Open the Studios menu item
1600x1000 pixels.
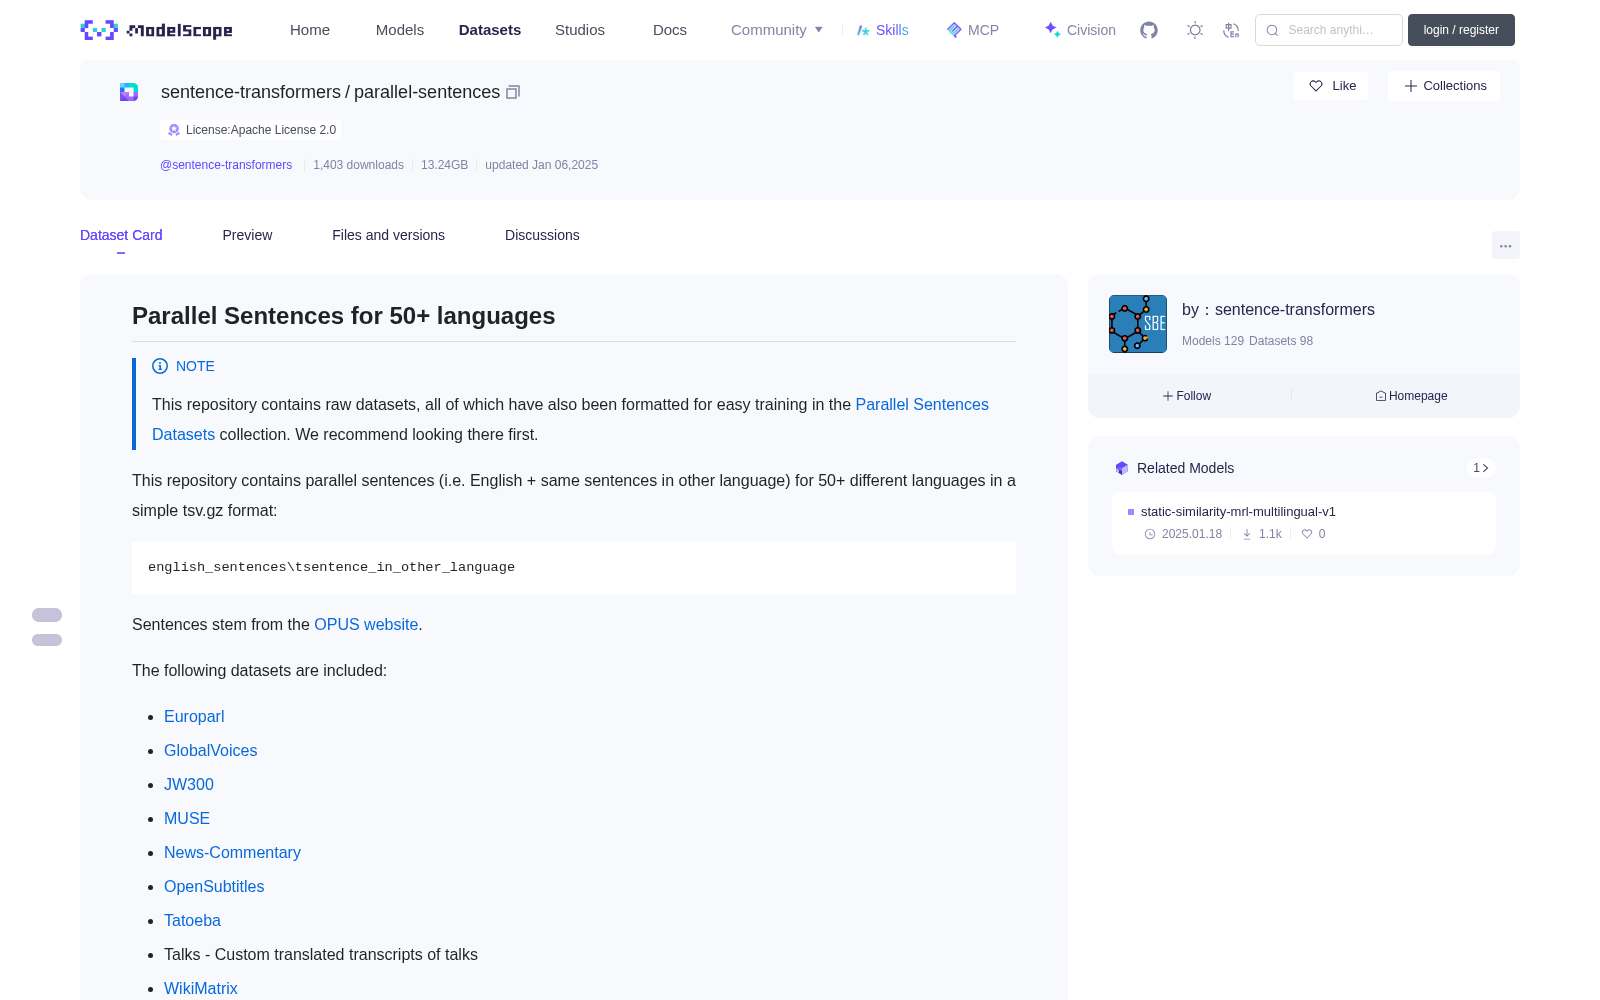(x=580, y=30)
